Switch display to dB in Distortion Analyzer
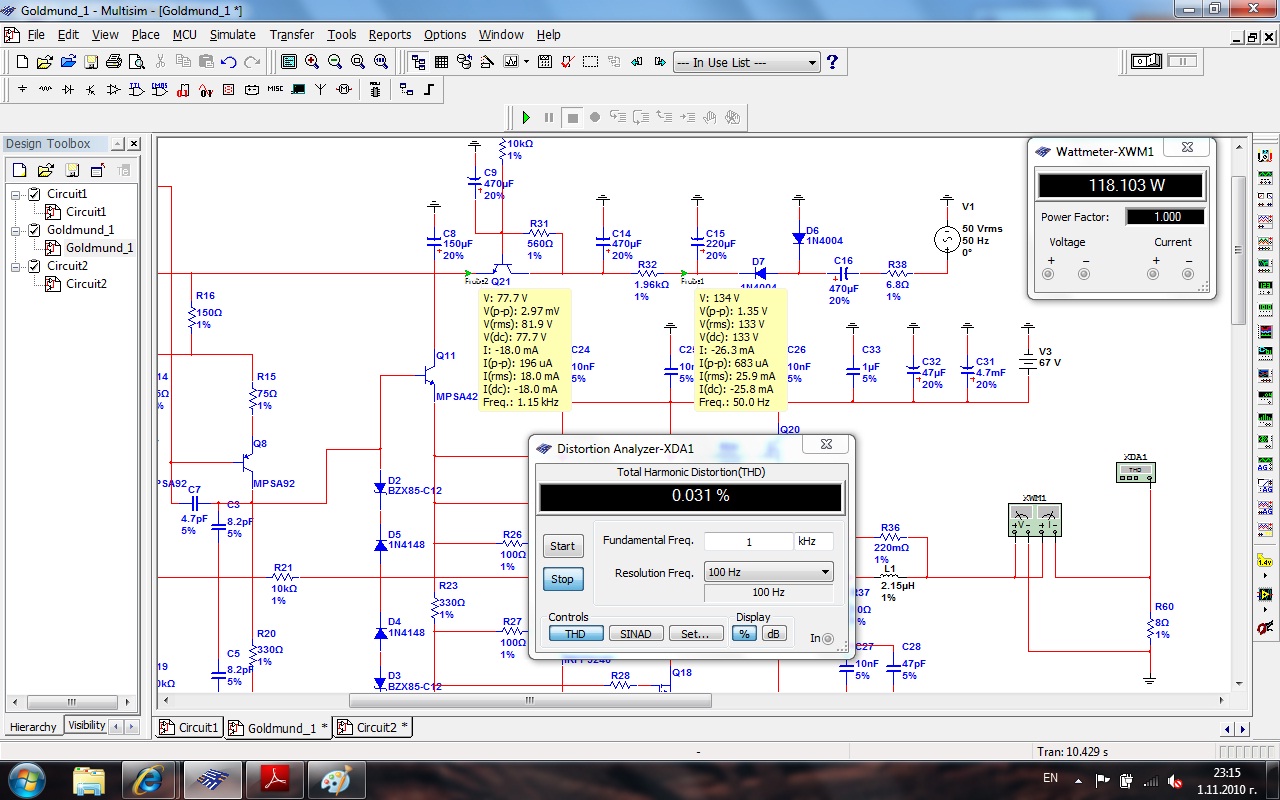Screen dimensions: 1280x800 [773, 633]
